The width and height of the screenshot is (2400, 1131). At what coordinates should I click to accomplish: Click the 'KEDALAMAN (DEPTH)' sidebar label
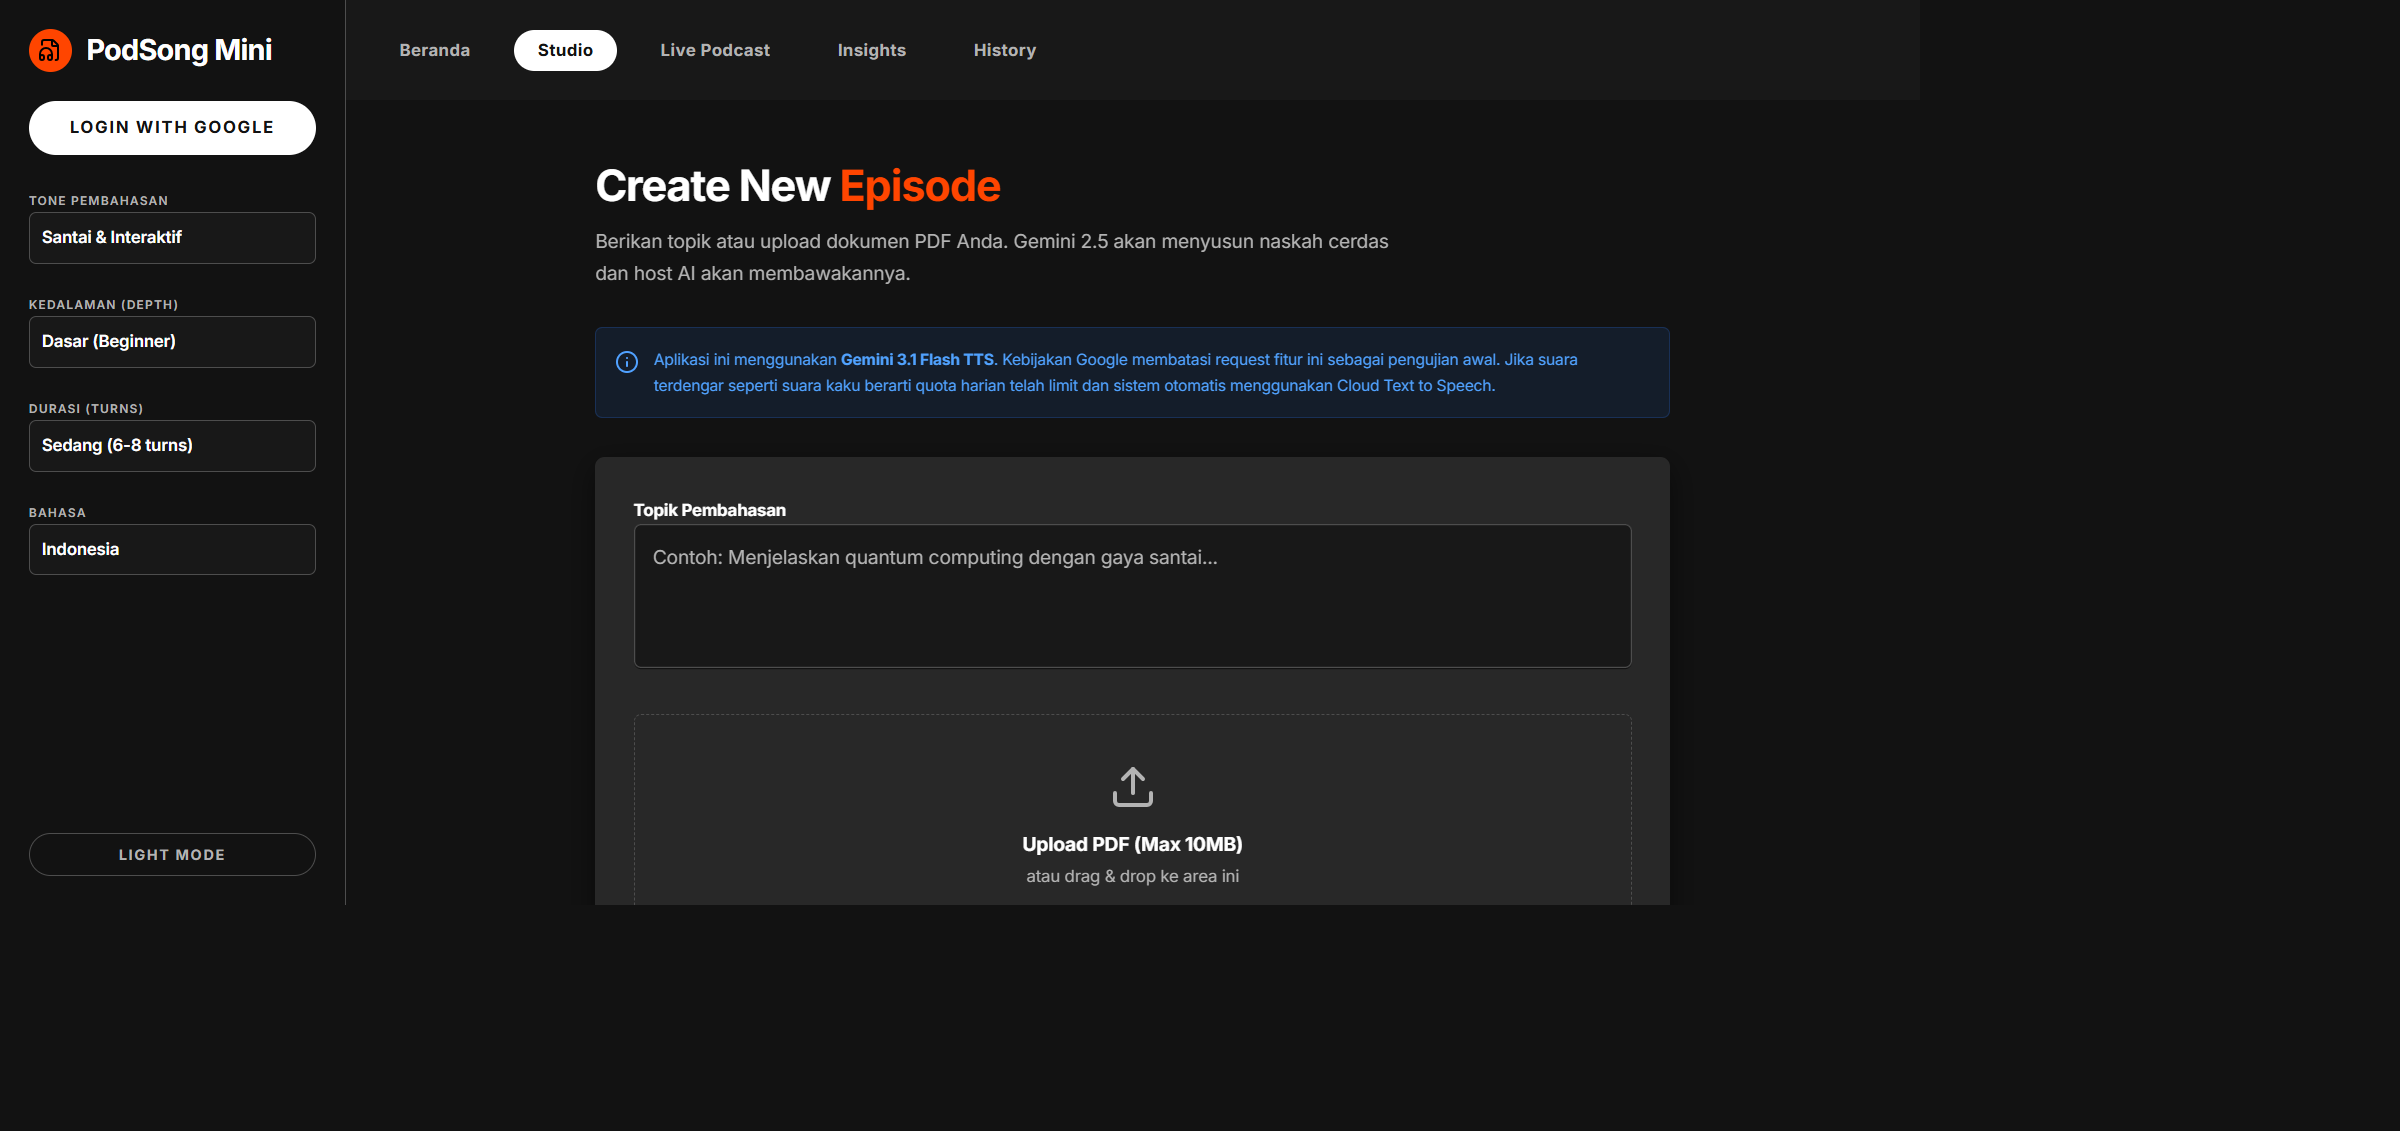(103, 305)
